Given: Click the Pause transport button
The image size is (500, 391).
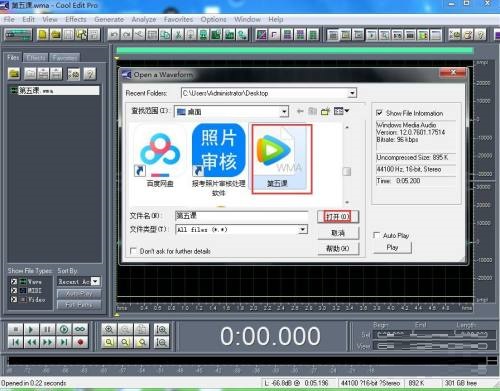Looking at the screenshot, I should [47, 329].
